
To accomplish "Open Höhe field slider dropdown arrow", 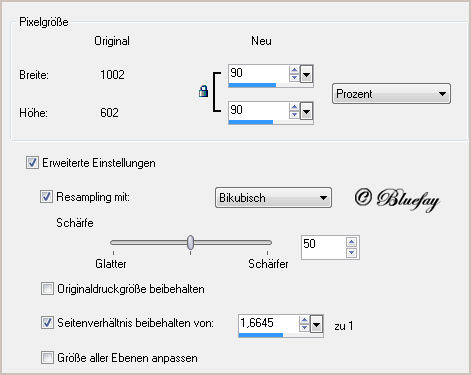I will coord(306,111).
